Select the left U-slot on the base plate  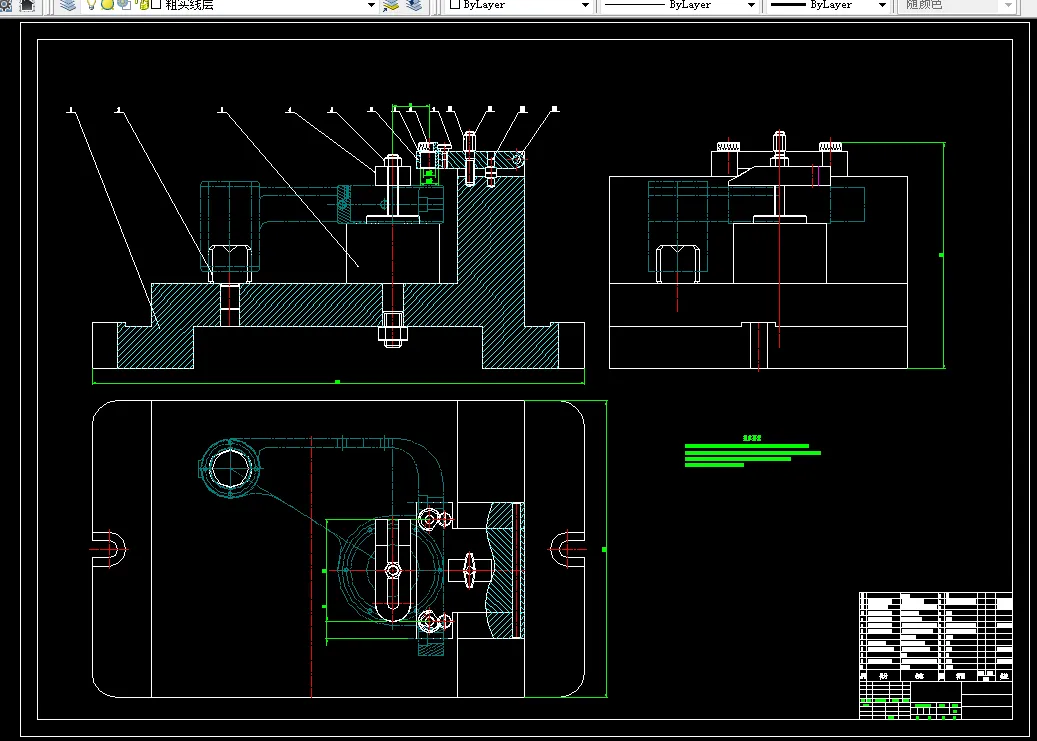[110, 548]
